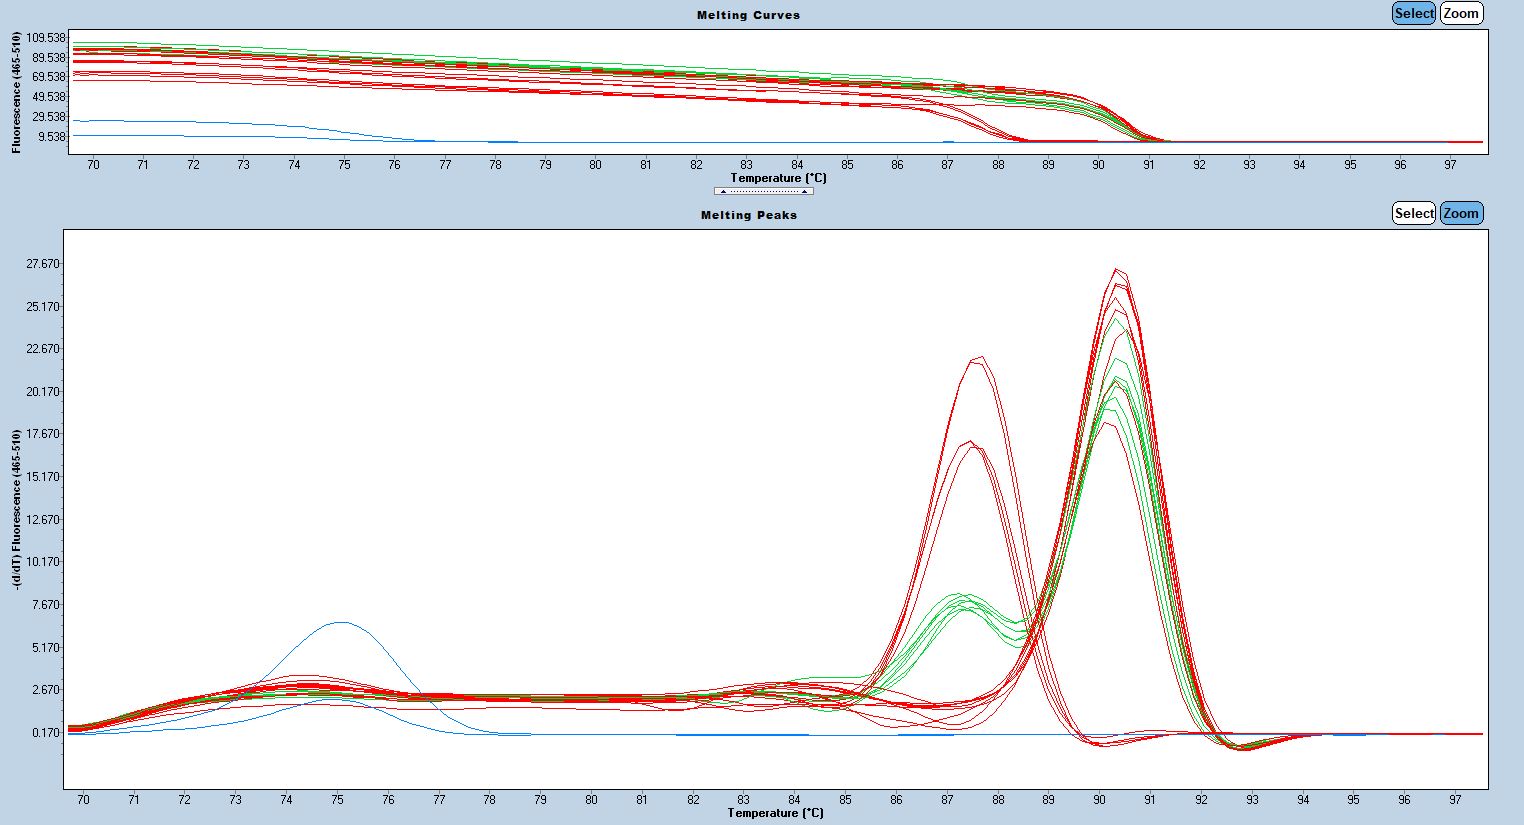
Task: Click left collapse arrow on chart splitter
Action: [723, 191]
